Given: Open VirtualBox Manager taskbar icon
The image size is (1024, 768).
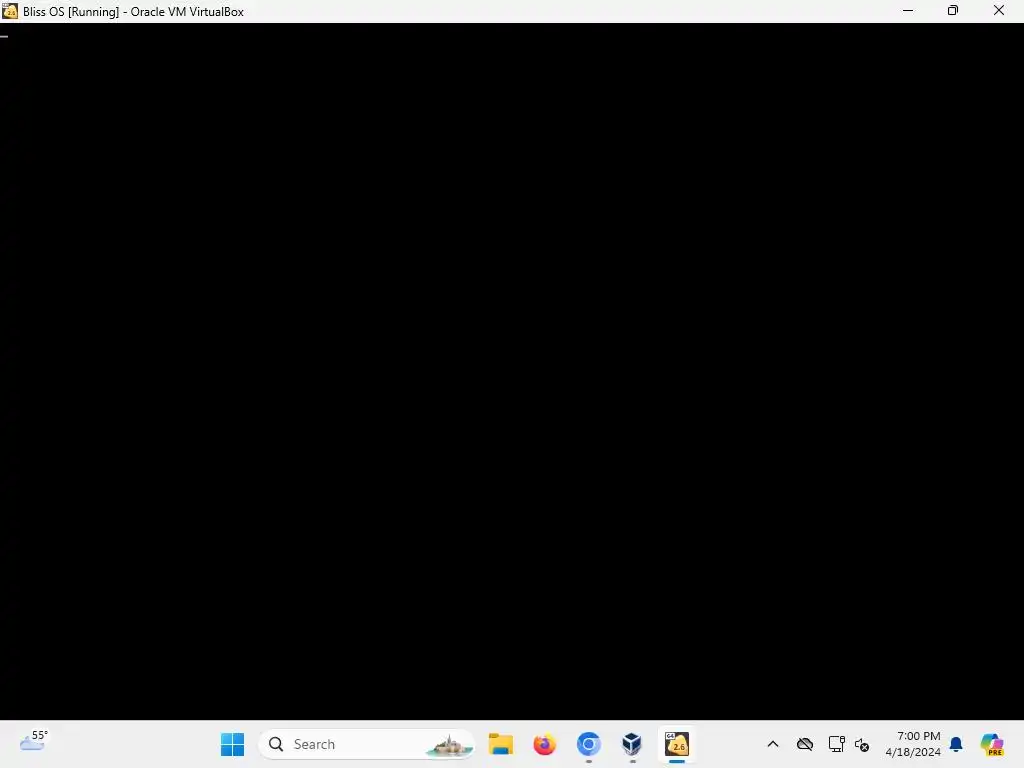Looking at the screenshot, I should (632, 744).
